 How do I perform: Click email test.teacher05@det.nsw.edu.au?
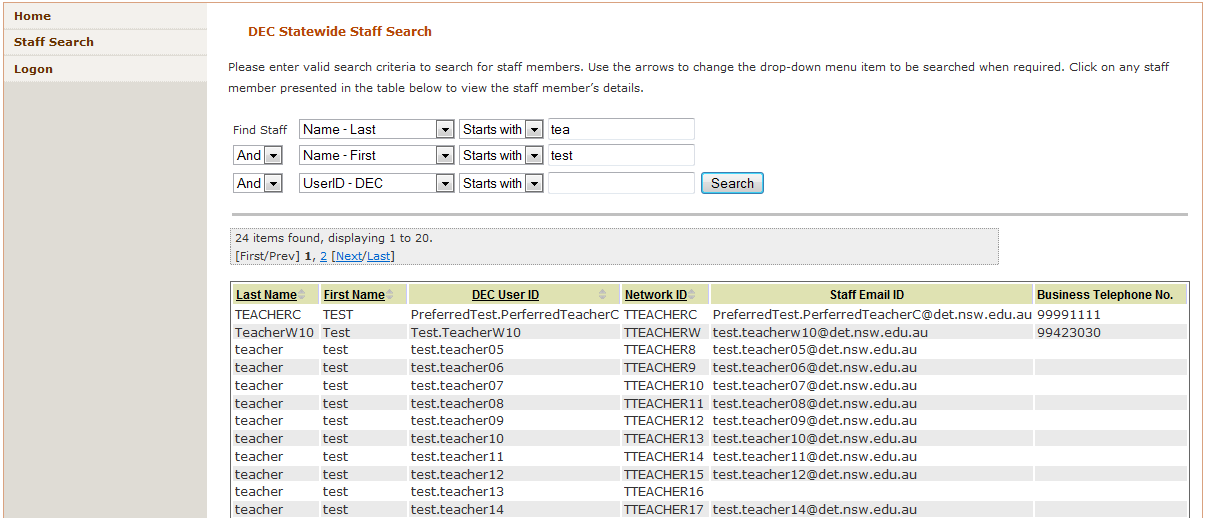coord(814,350)
